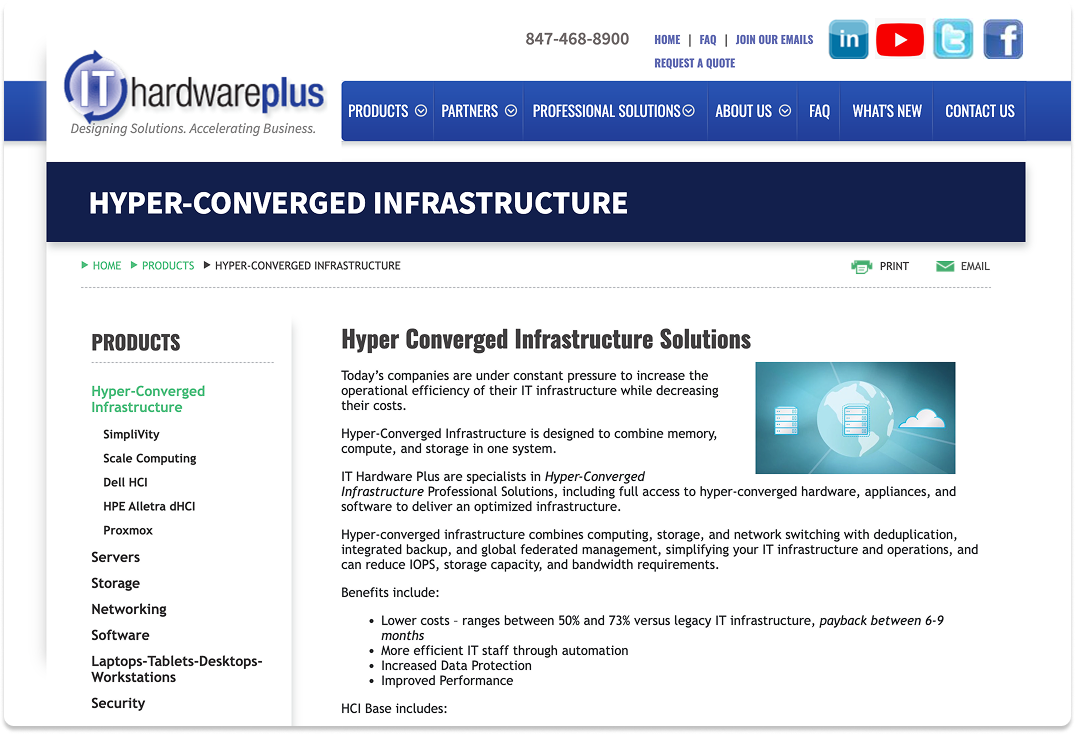Open Storage category in sidebar
1075x734 pixels.
pos(115,583)
